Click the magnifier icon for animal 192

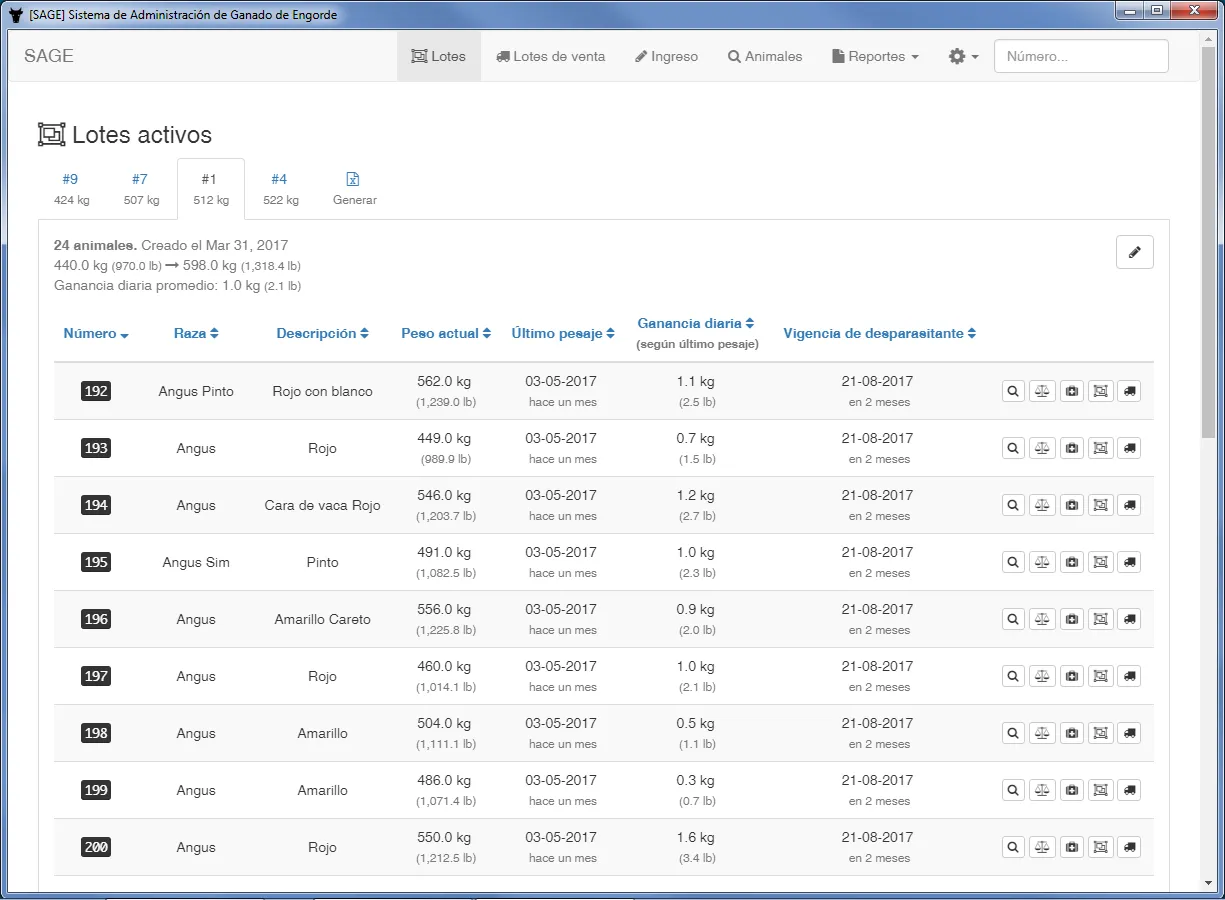(1013, 391)
